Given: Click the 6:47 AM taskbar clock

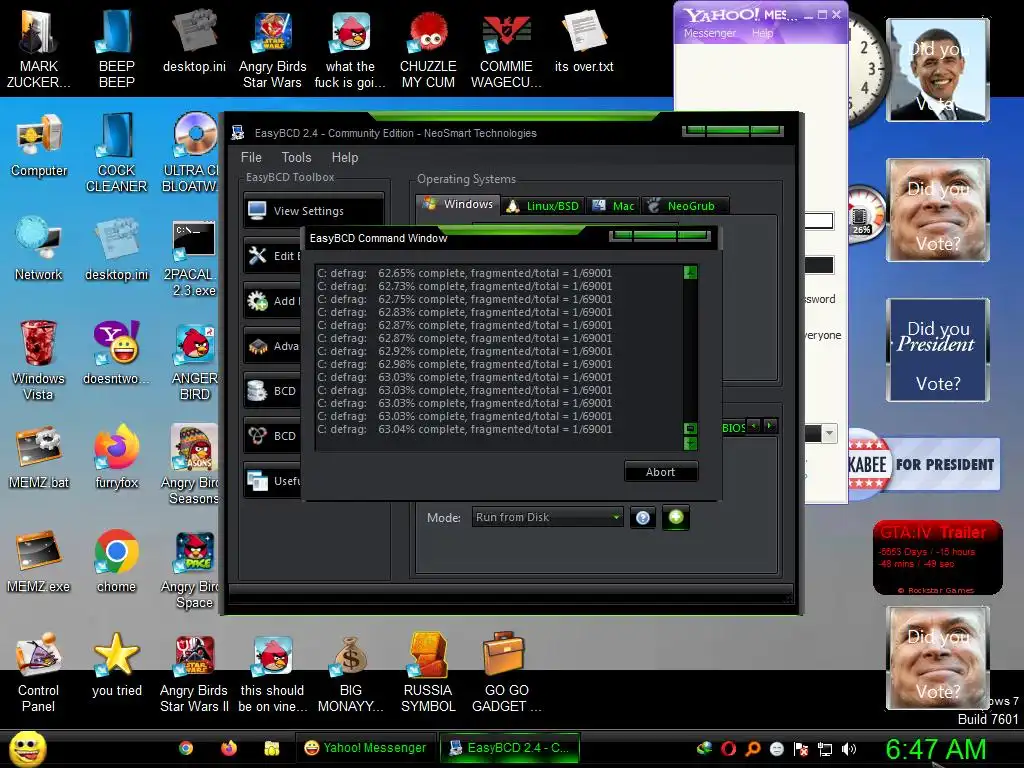Looking at the screenshot, I should [x=936, y=749].
